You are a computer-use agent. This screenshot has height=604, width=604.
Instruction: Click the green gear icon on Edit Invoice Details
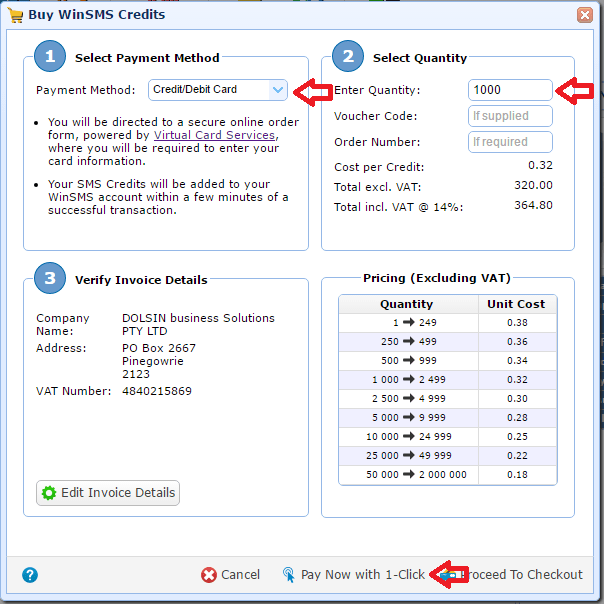(49, 493)
